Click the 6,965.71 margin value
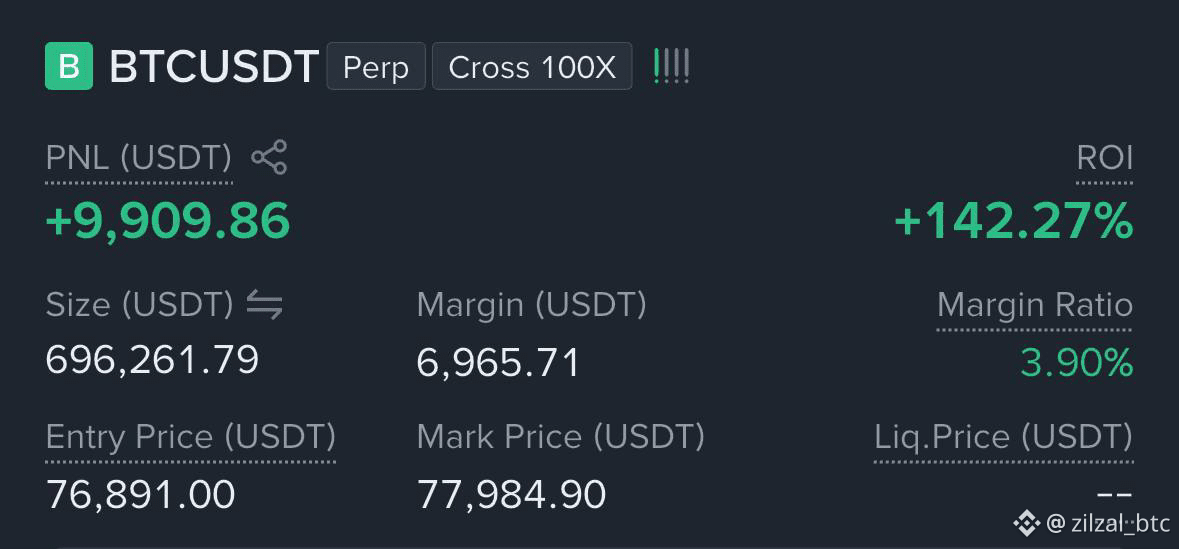Screen dimensions: 1179x549 click(x=498, y=362)
